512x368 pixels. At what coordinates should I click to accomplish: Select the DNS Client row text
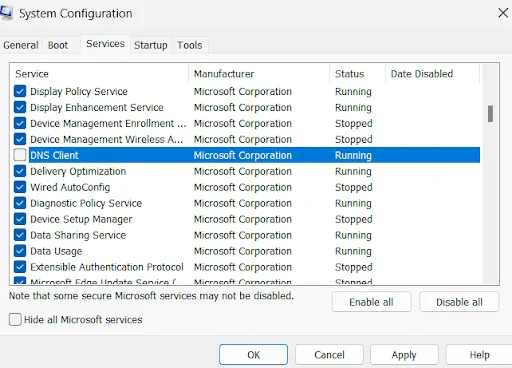click(54, 155)
